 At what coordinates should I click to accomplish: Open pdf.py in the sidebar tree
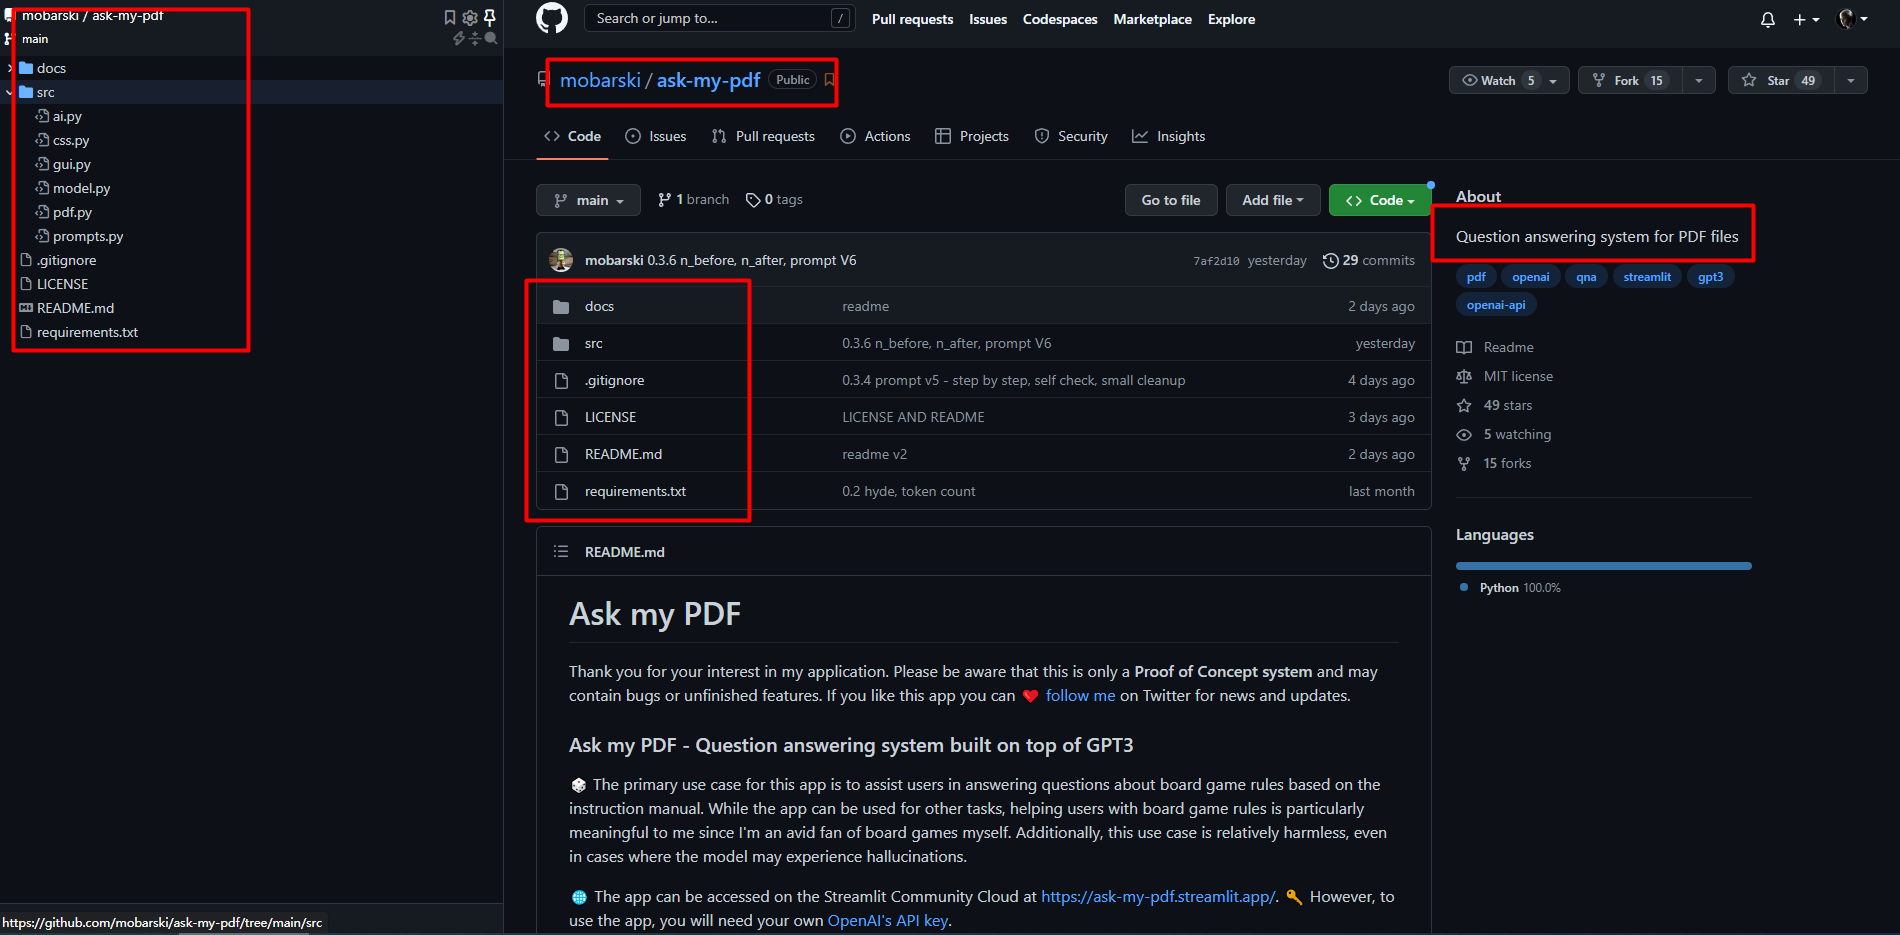coord(72,212)
